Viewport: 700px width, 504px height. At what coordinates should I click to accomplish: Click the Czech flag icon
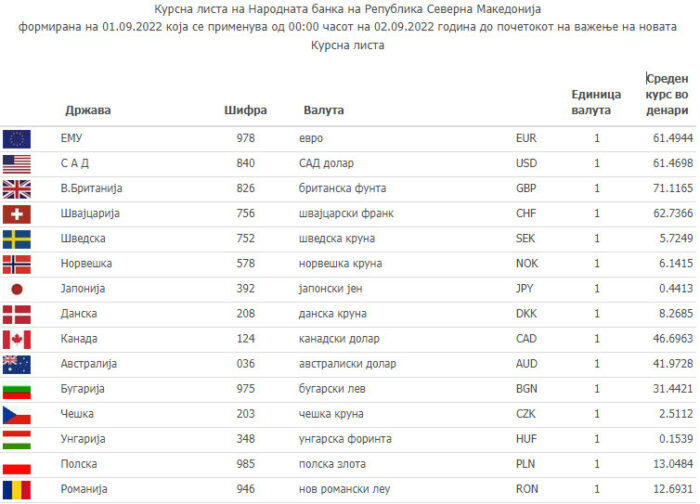tap(17, 415)
